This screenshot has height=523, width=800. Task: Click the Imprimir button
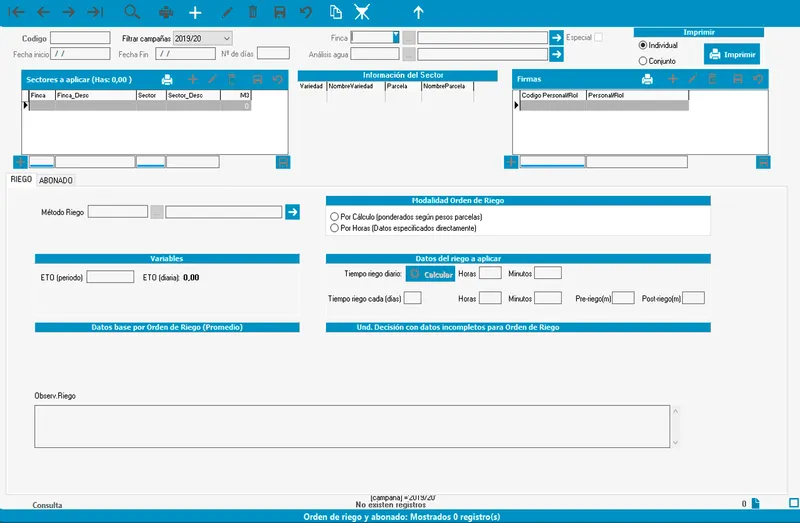point(732,54)
